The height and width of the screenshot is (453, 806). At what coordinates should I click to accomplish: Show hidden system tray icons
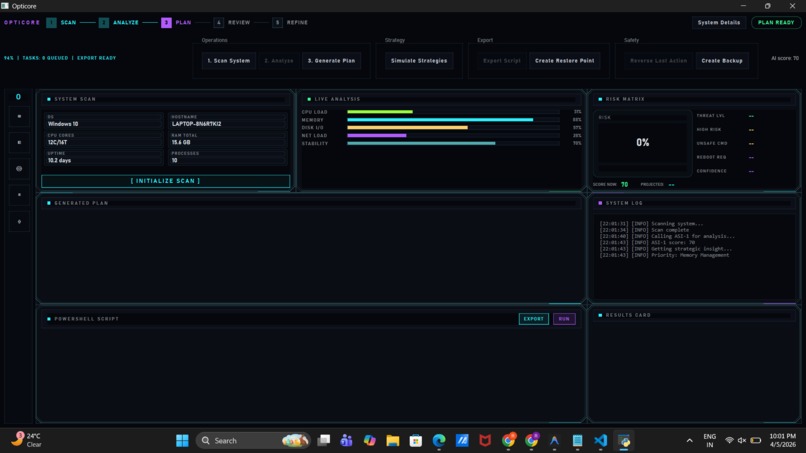(x=689, y=441)
